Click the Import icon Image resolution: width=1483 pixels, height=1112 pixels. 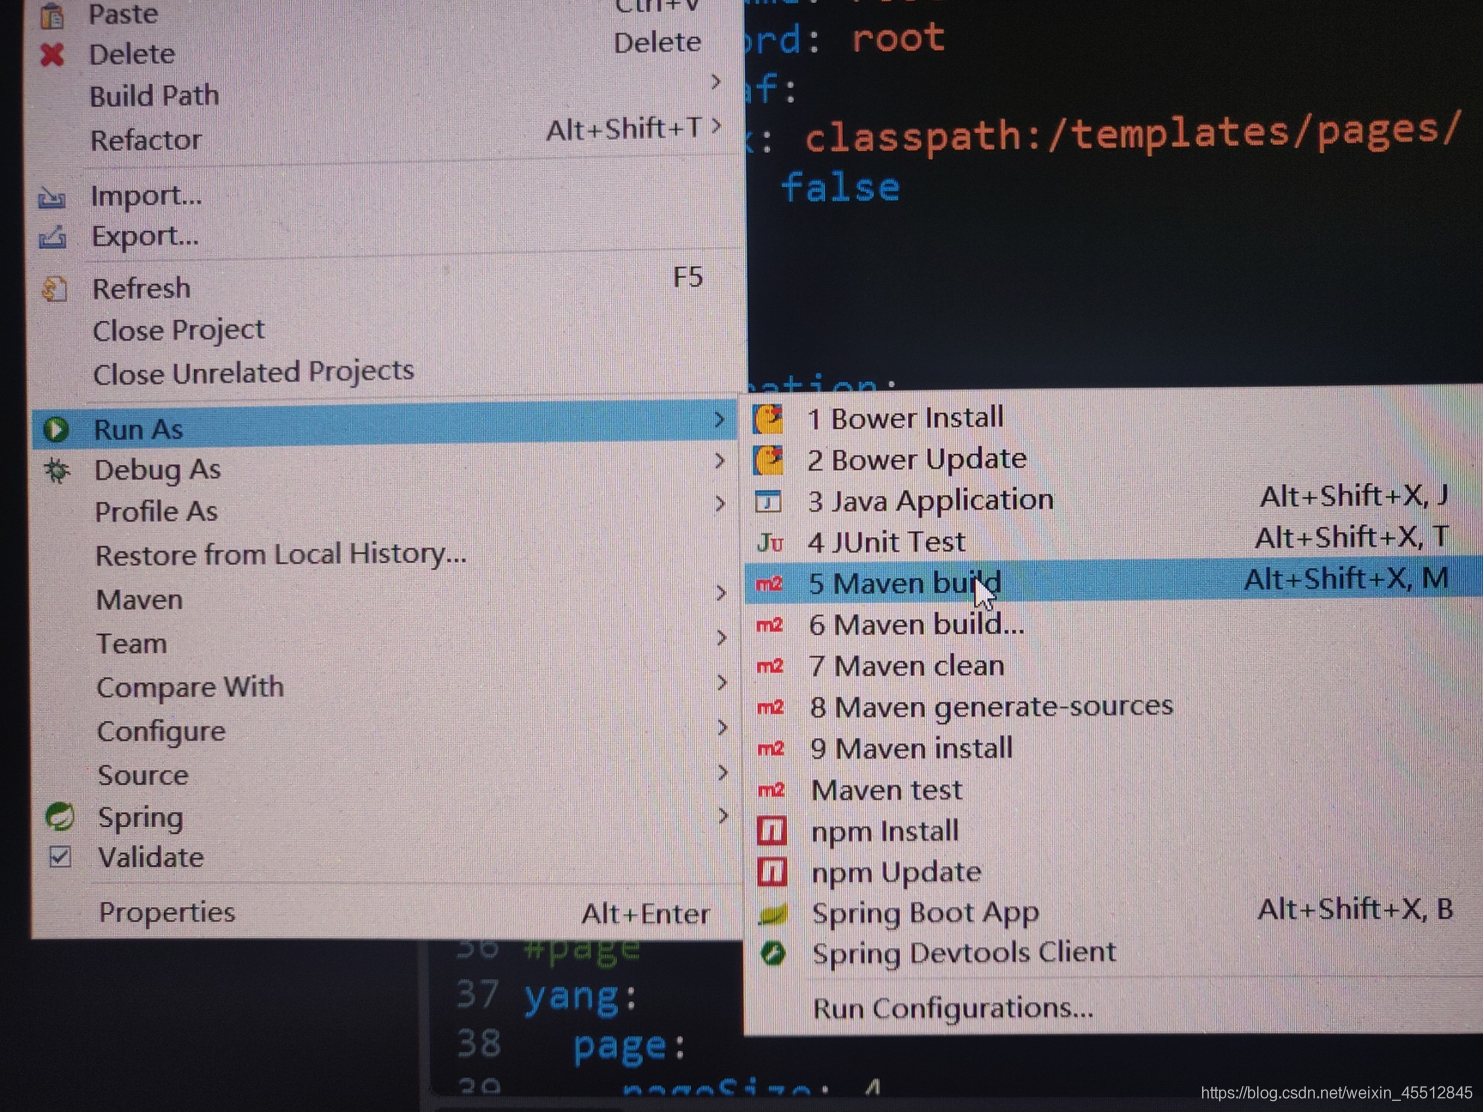pyautogui.click(x=52, y=197)
